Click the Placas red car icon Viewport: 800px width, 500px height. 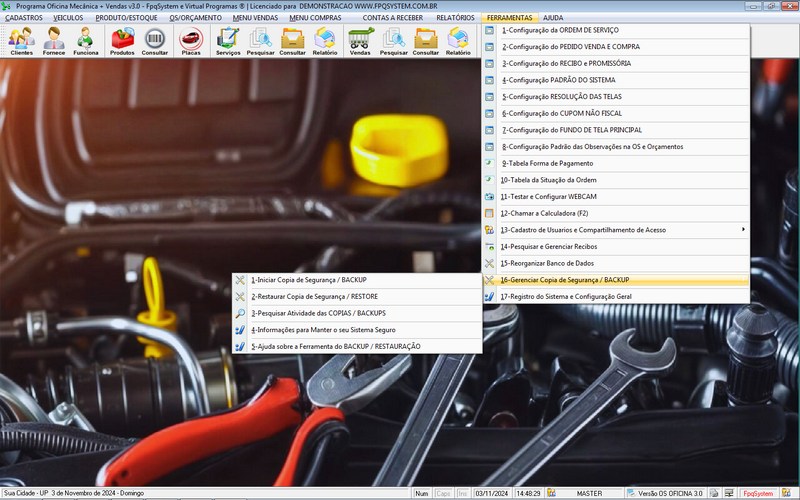point(190,41)
